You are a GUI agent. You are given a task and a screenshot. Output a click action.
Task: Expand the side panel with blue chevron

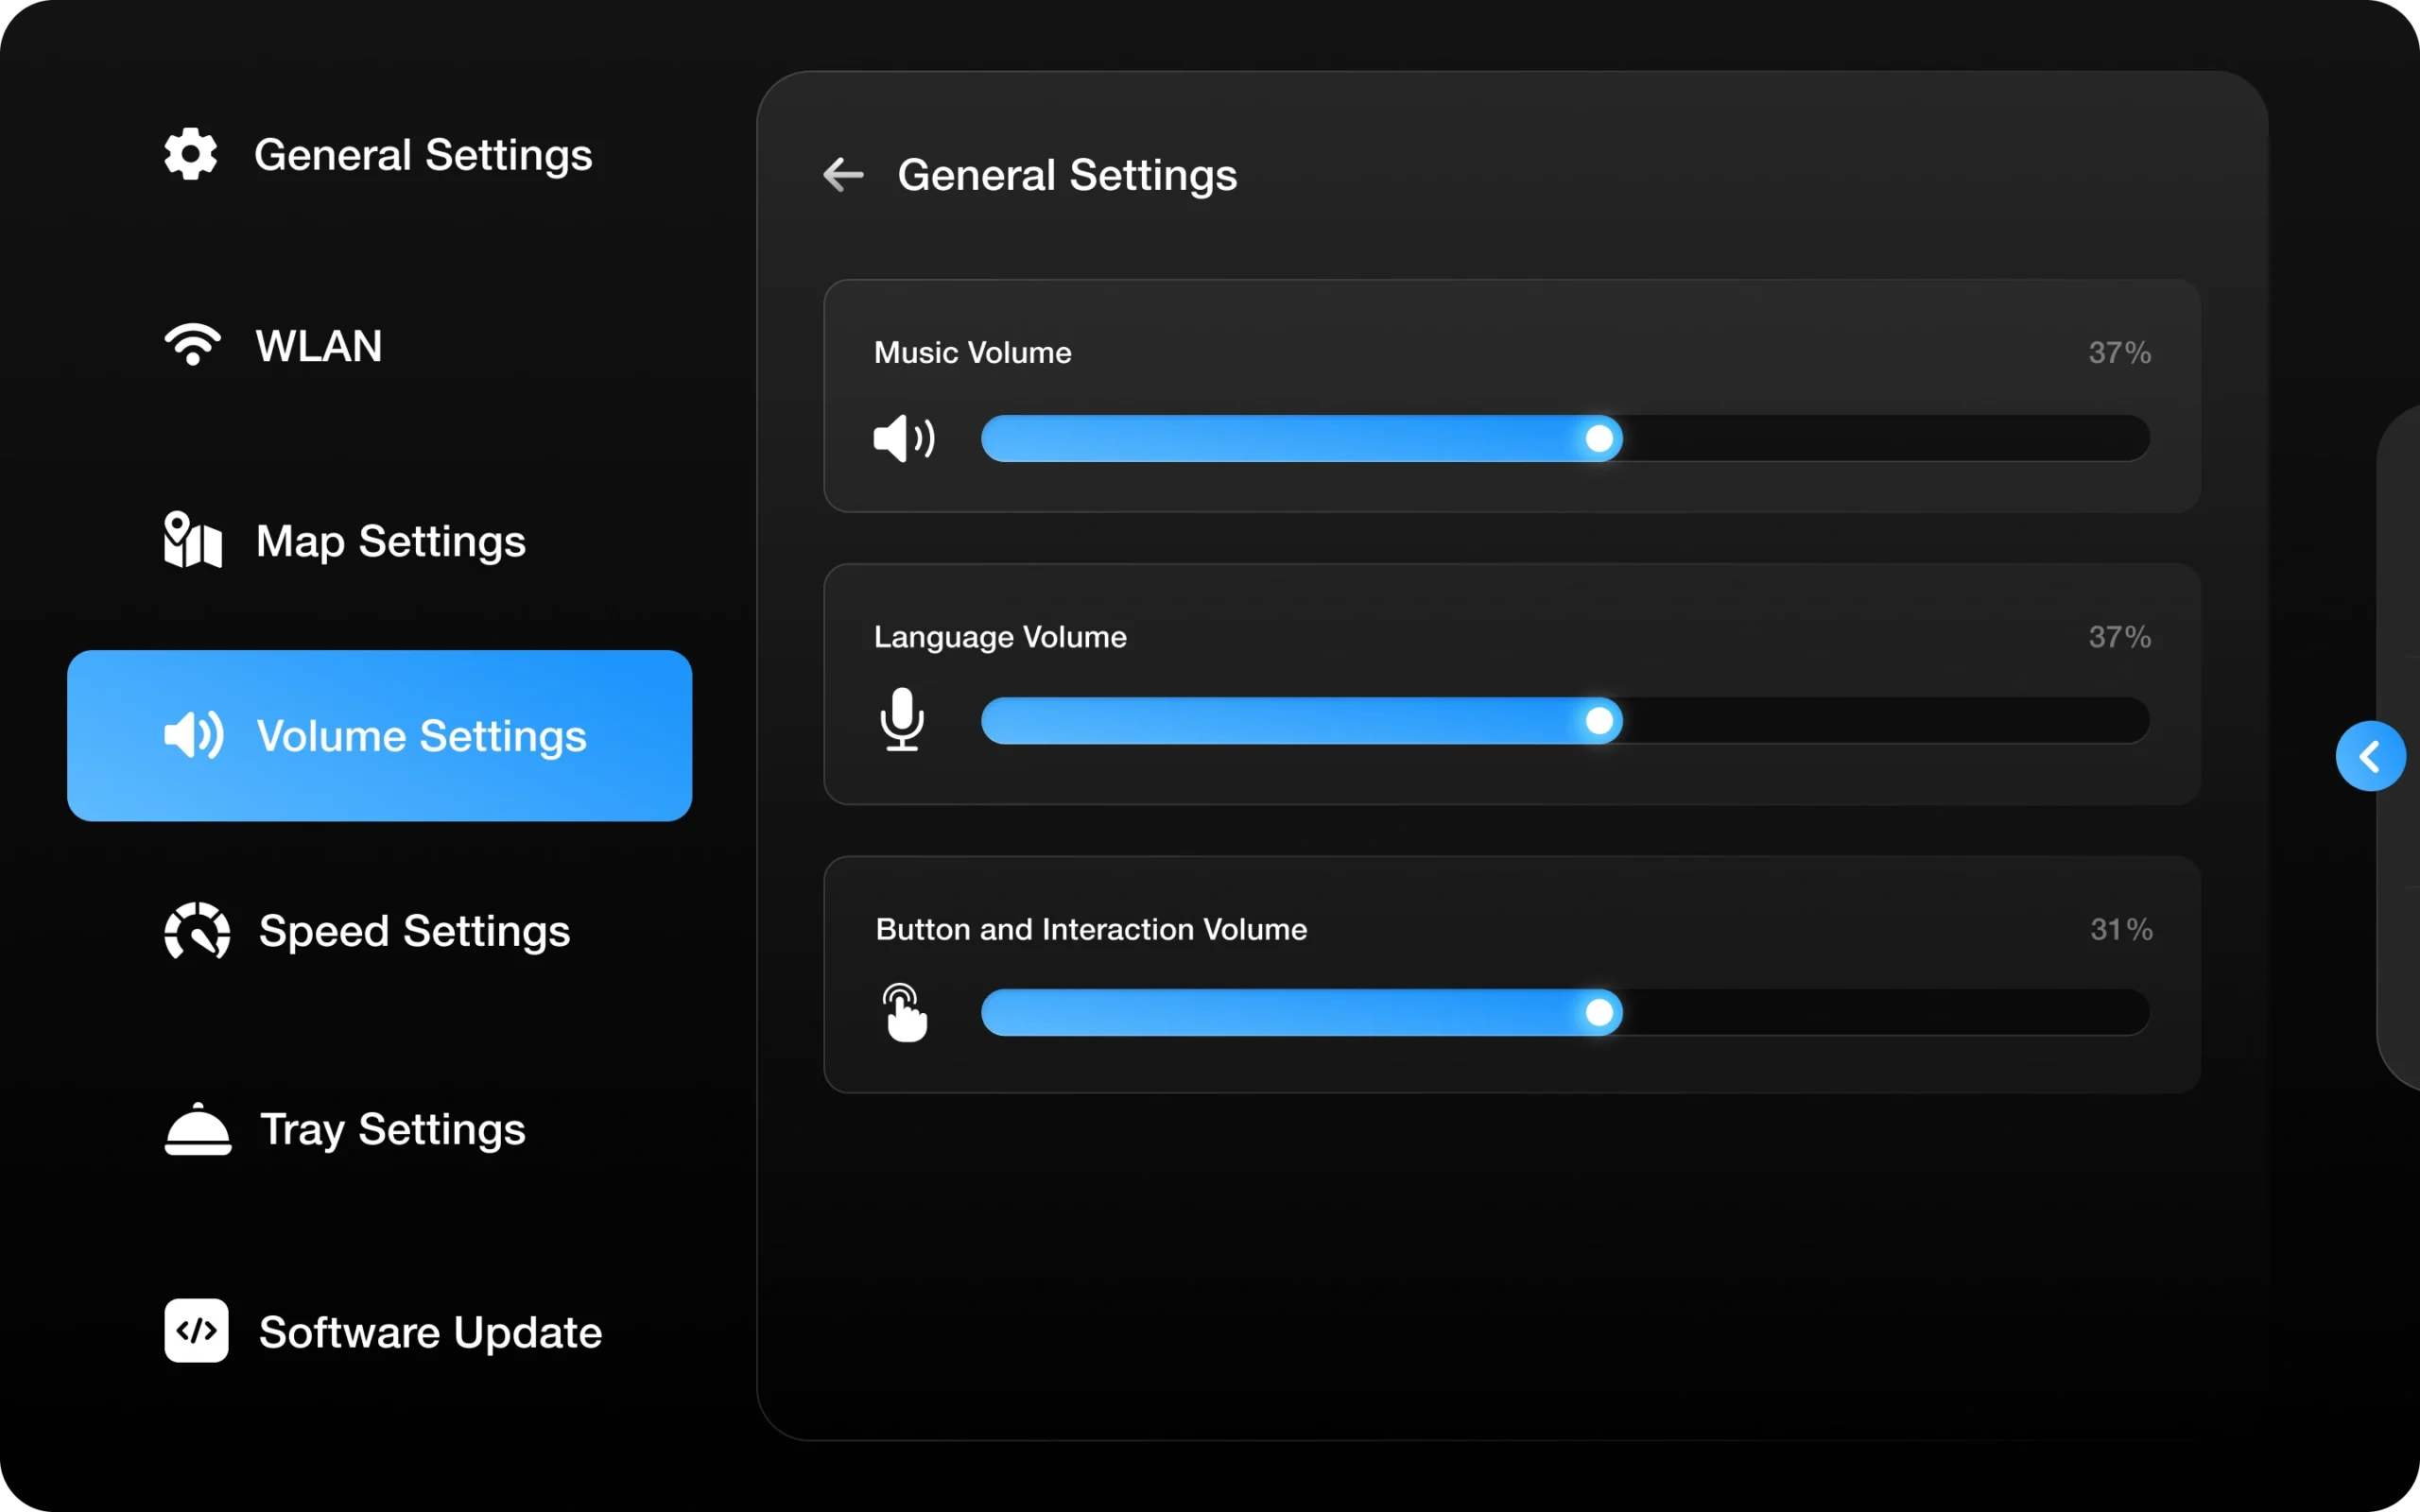pos(2370,756)
